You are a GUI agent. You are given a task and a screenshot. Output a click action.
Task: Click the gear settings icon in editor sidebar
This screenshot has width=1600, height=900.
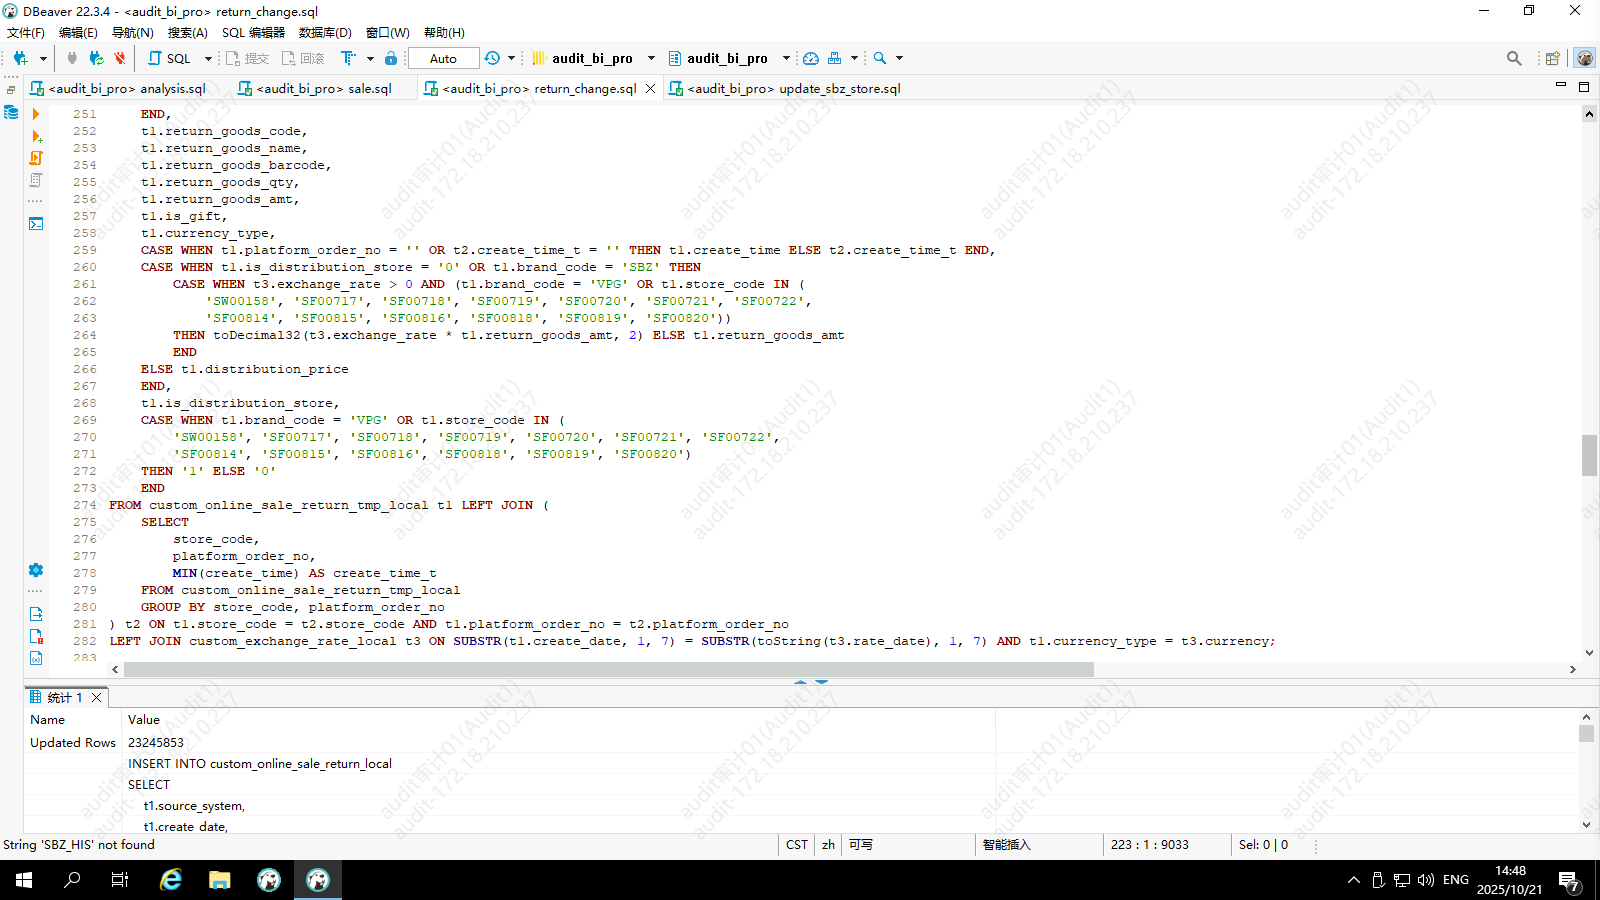point(36,570)
